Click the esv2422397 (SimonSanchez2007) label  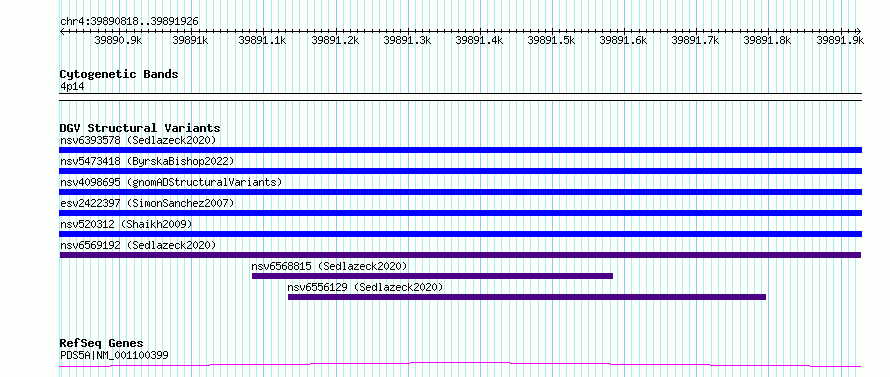(147, 203)
